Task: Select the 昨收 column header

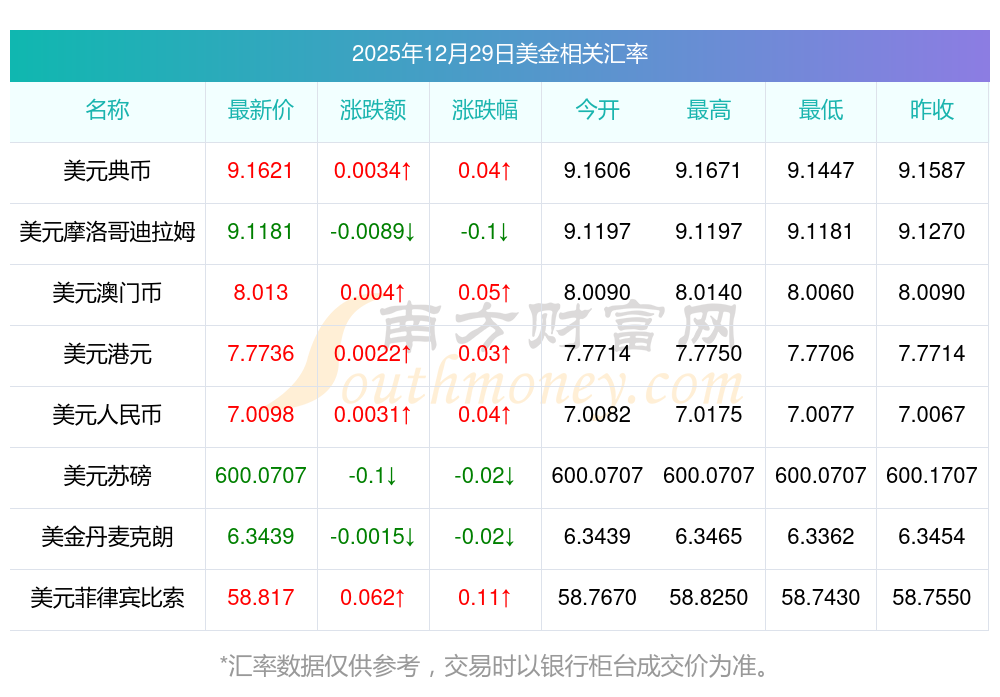Action: [932, 110]
